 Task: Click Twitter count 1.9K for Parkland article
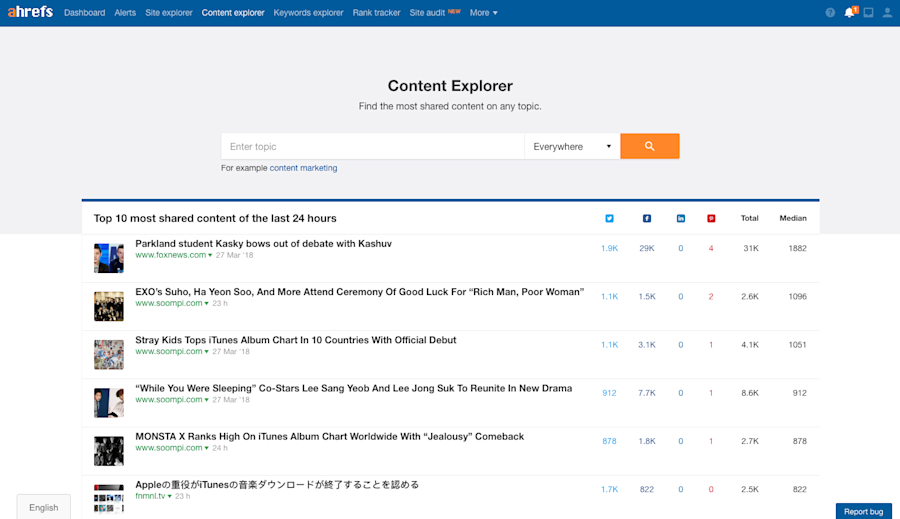tap(610, 249)
